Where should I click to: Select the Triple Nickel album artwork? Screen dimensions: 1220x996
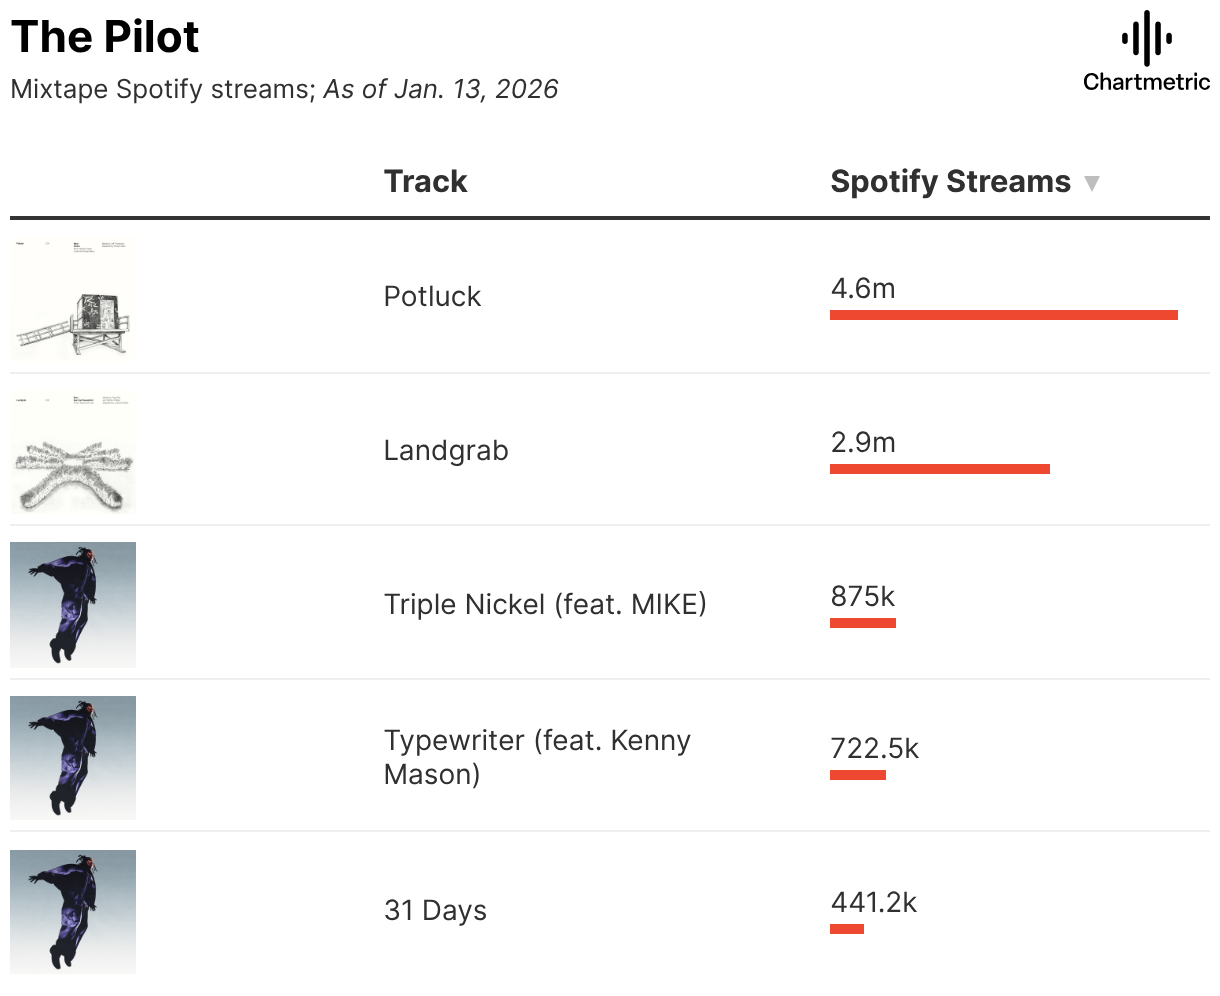(x=73, y=604)
